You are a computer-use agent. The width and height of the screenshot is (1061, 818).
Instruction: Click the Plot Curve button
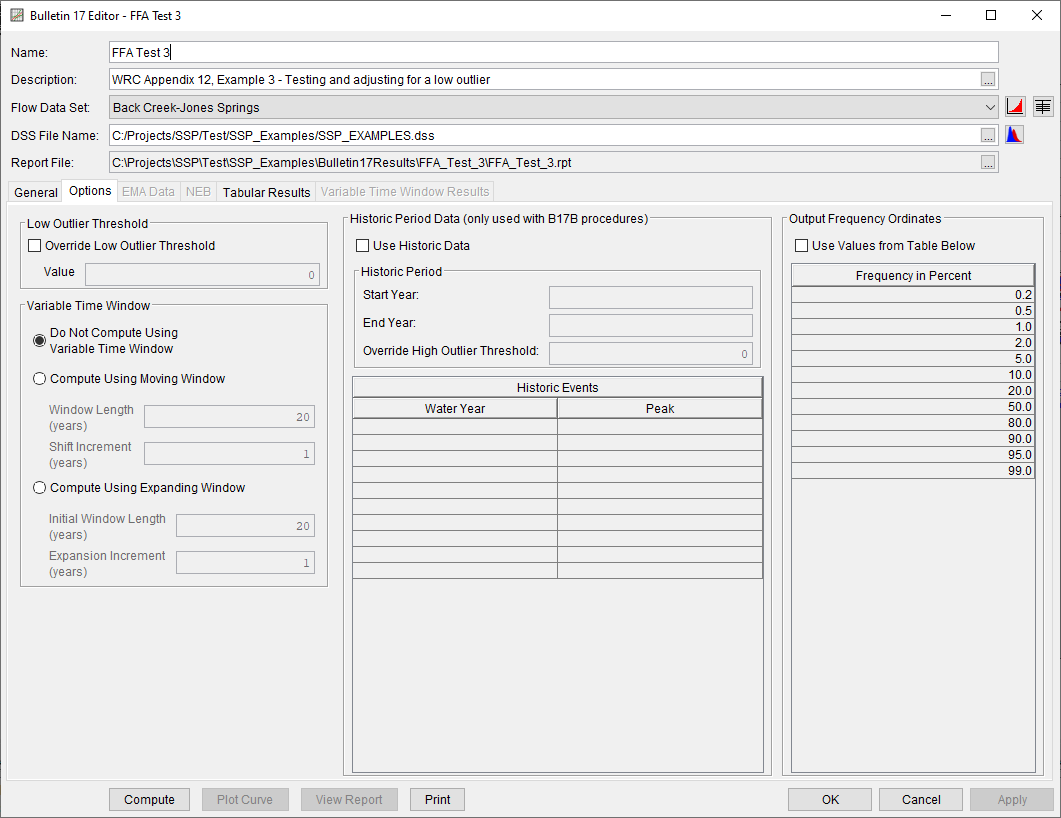(245, 800)
